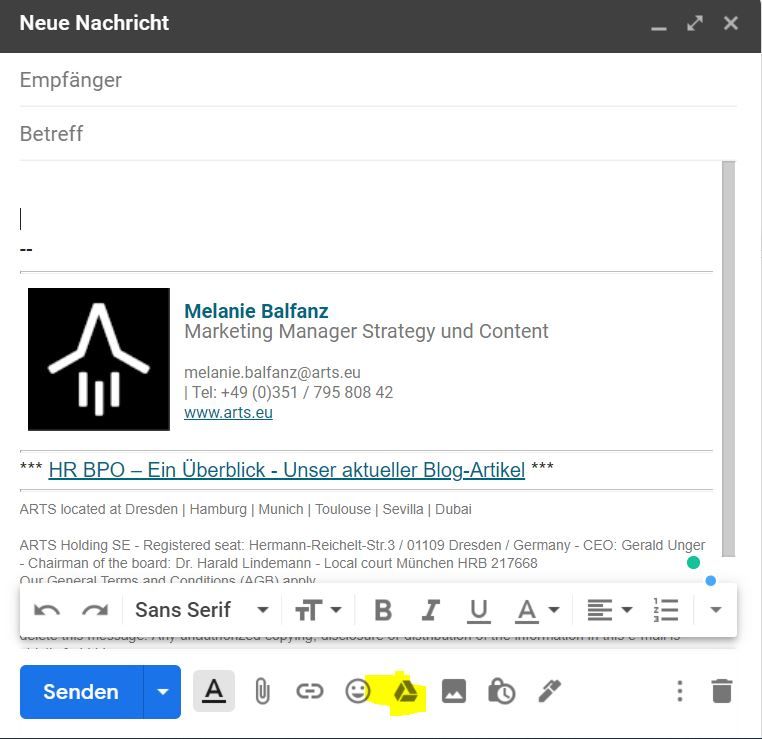Click the Betreff subject field
The height and width of the screenshot is (739, 762).
(x=378, y=134)
